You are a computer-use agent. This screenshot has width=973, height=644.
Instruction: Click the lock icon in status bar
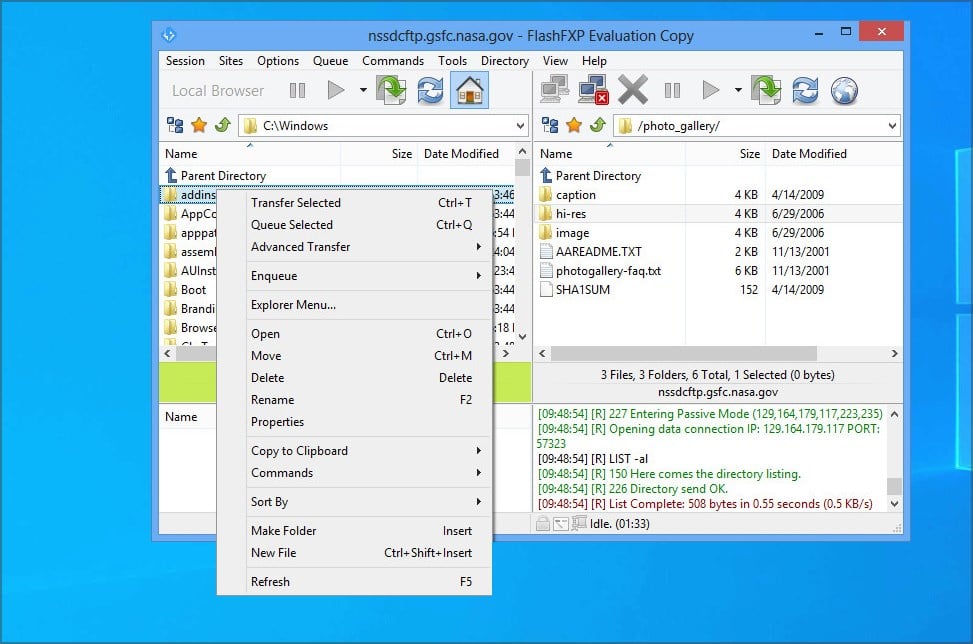(x=543, y=524)
